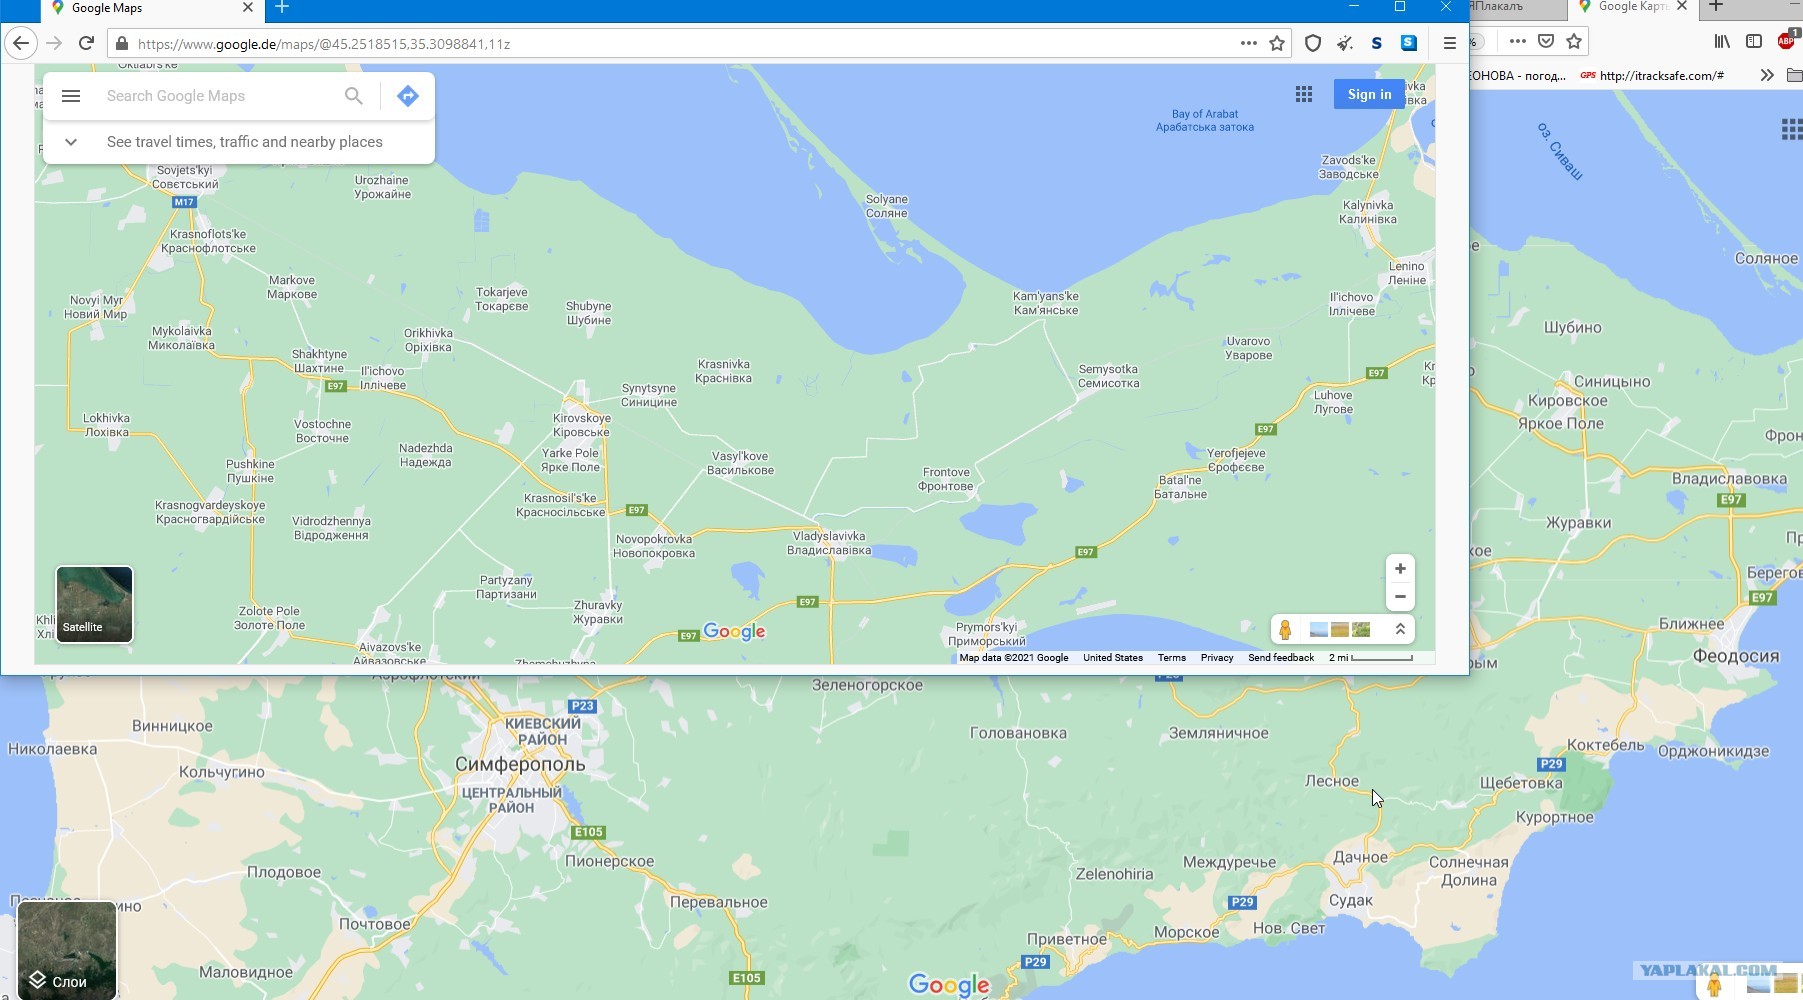Open the Terms link on the map
Viewport: 1803px width, 1000px height.
pos(1171,658)
